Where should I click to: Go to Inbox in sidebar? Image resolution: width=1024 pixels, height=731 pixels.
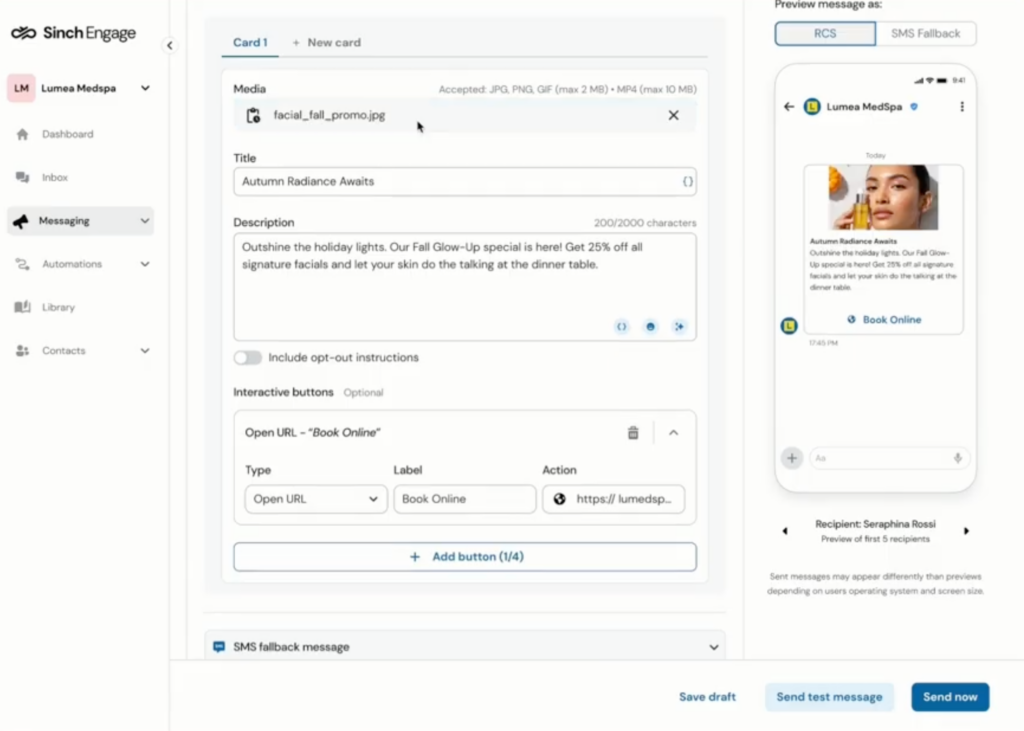[55, 177]
